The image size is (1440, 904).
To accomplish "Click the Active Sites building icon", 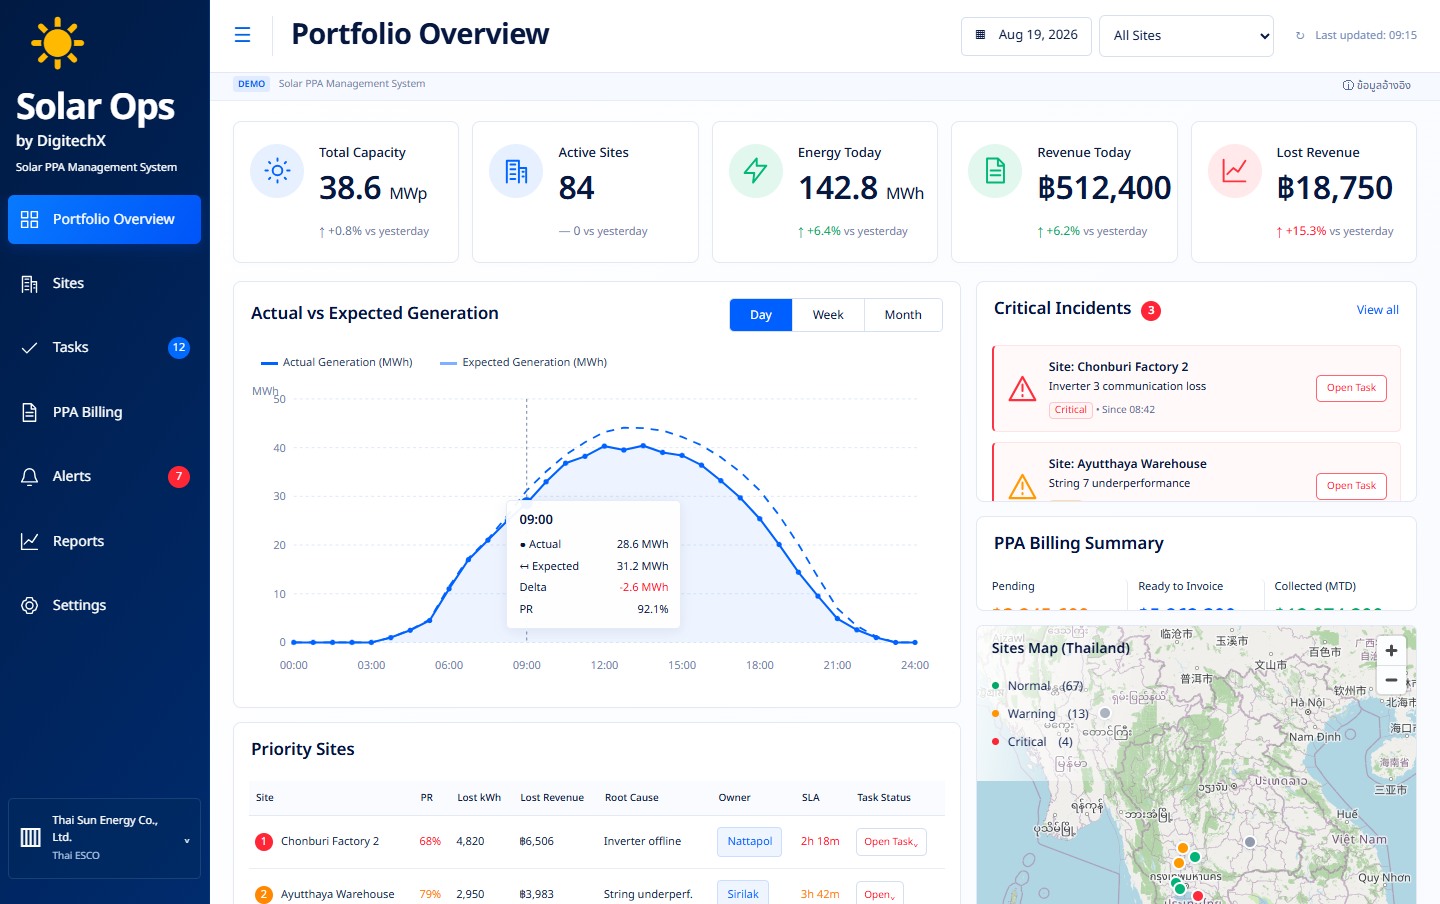I will click(516, 171).
